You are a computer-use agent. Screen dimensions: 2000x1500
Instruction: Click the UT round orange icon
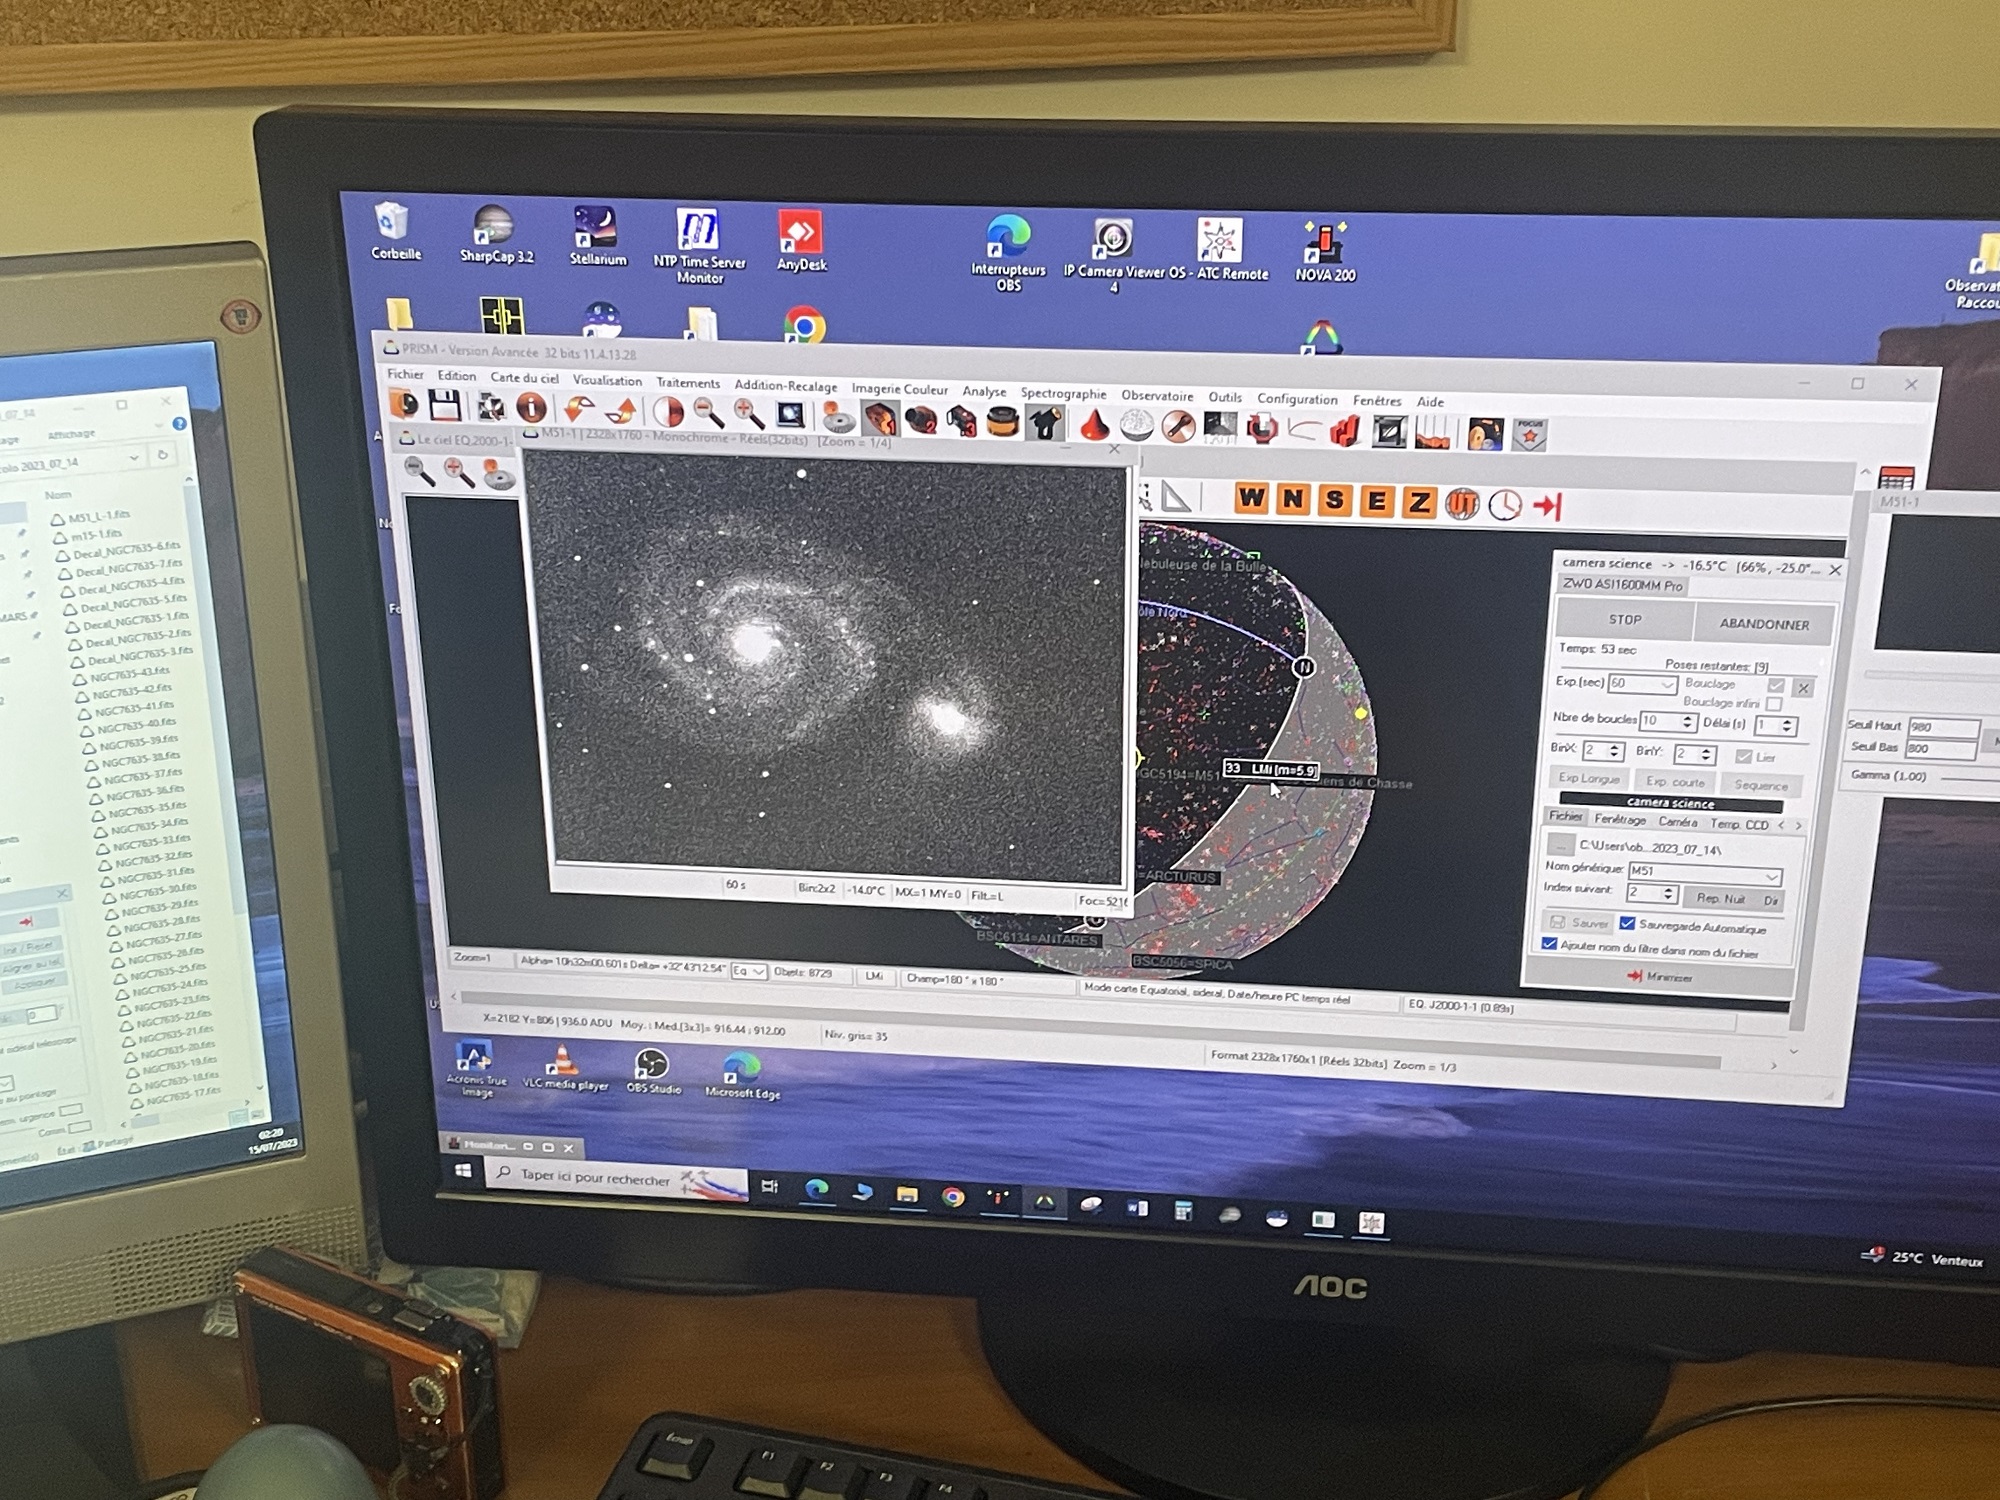(x=1461, y=504)
